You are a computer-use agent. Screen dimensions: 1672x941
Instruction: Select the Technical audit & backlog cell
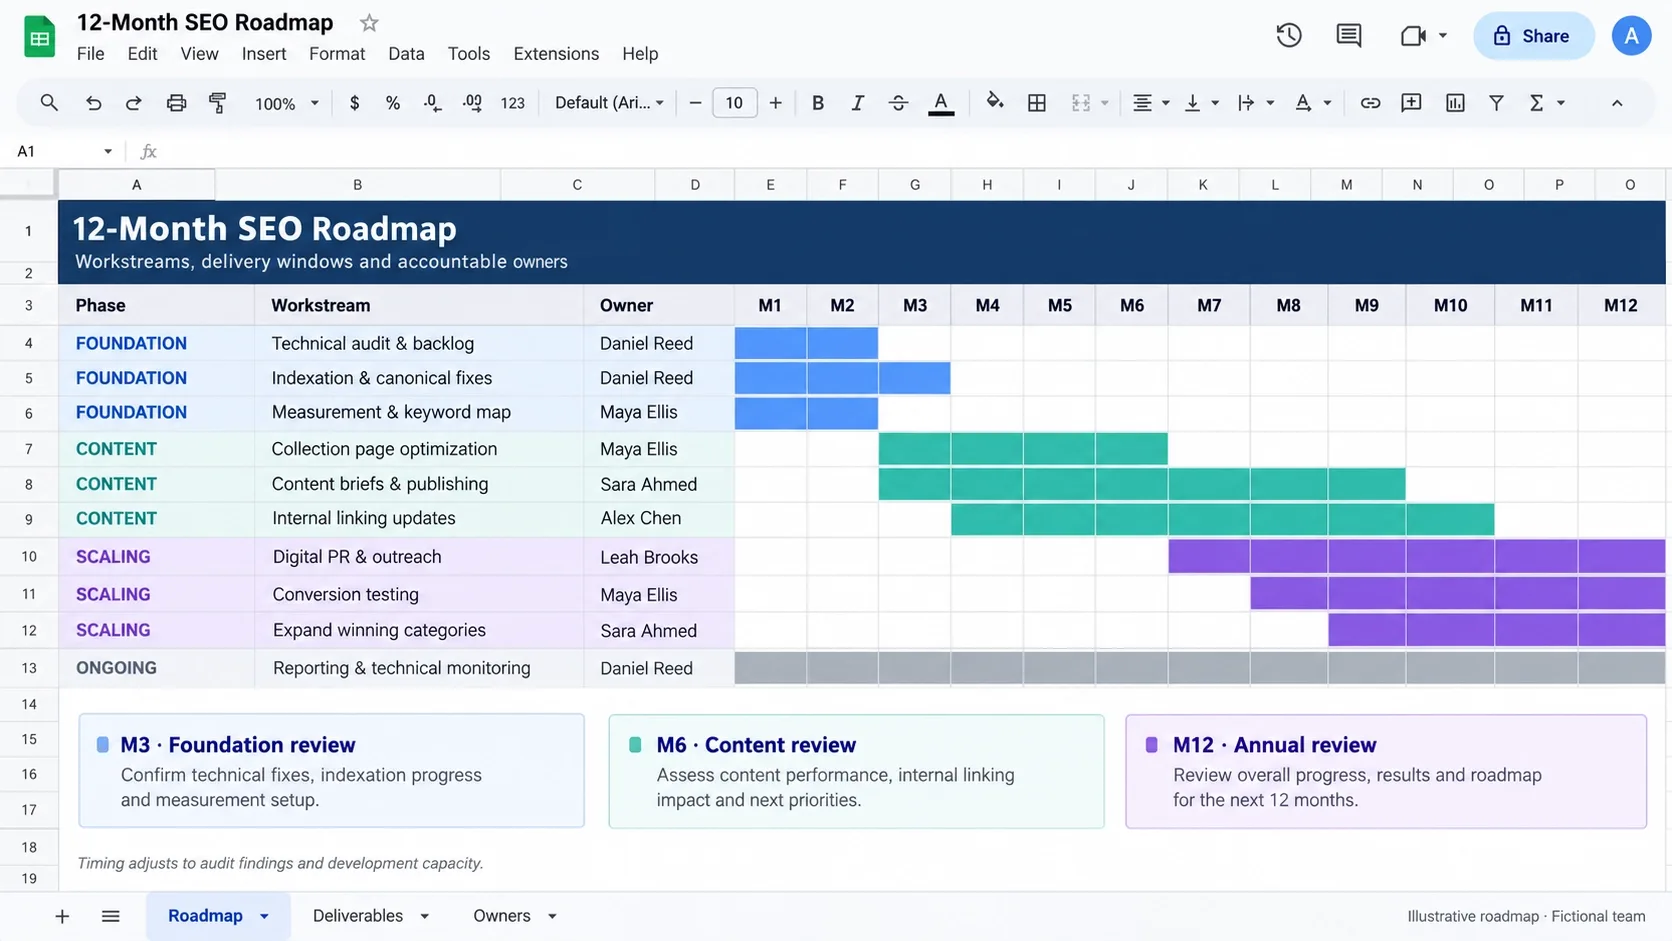pos(419,343)
